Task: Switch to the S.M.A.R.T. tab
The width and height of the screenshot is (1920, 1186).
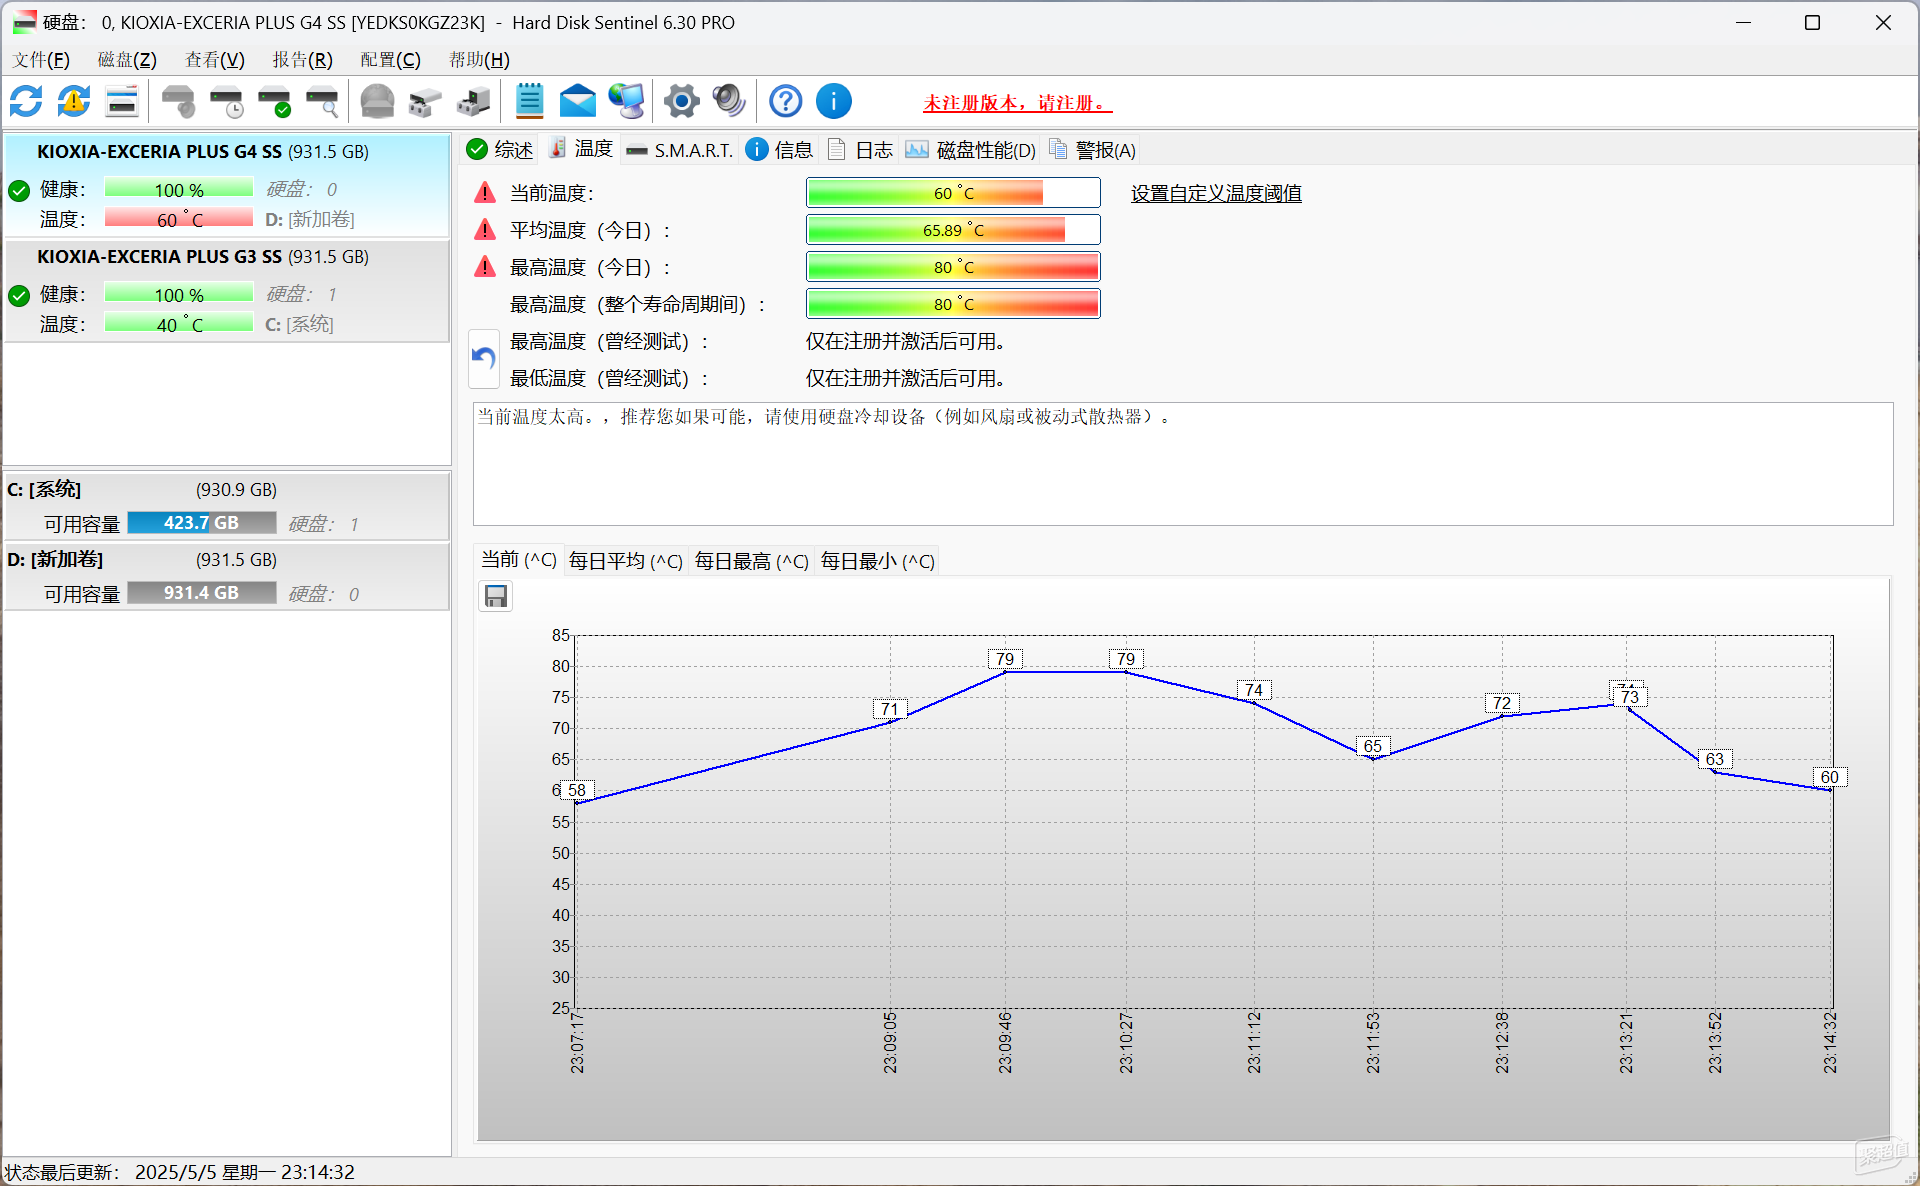Action: click(x=679, y=150)
